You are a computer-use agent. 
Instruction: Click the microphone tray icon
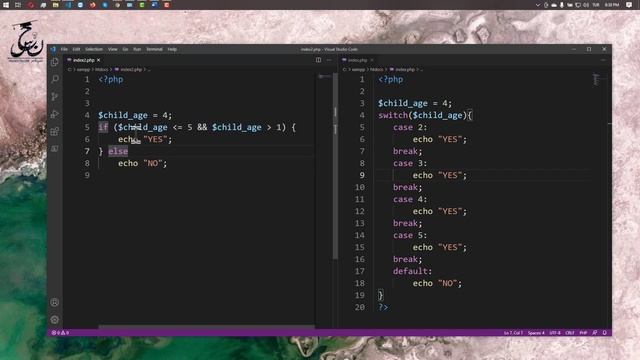pyautogui.click(x=562, y=5)
